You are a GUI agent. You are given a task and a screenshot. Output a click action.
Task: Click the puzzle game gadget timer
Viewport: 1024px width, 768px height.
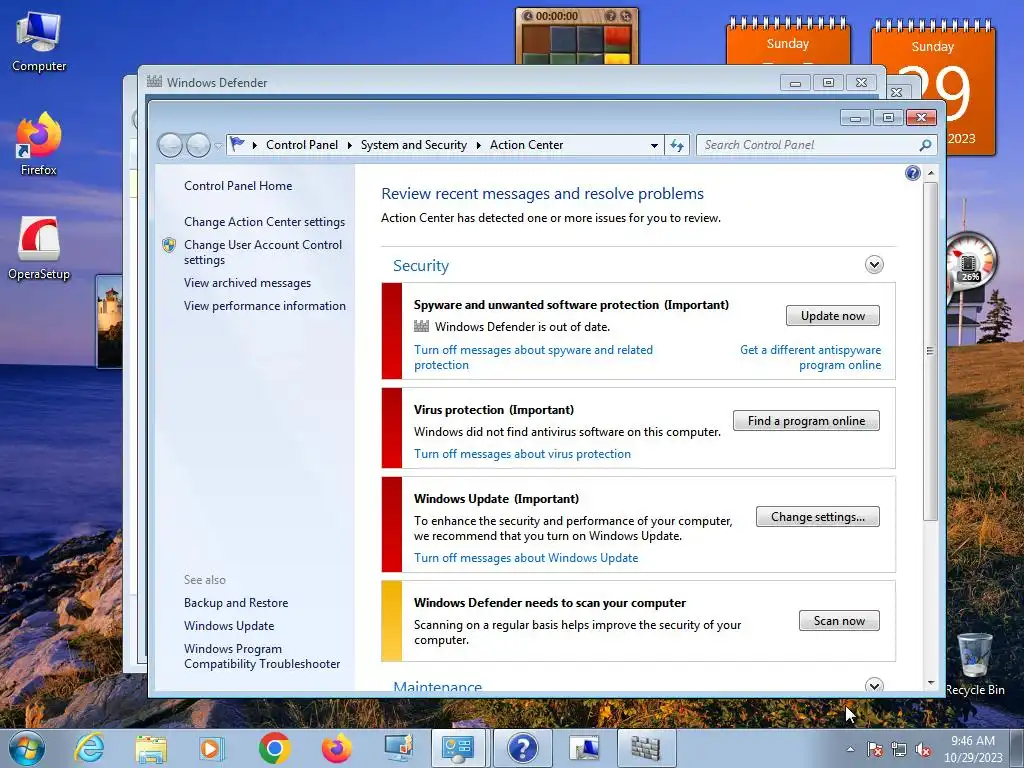tap(556, 16)
